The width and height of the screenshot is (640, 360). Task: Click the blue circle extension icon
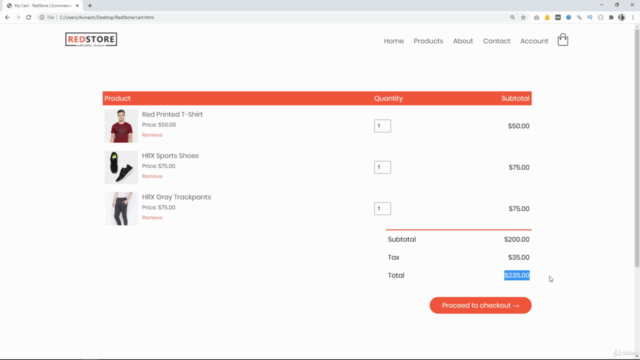click(x=568, y=18)
